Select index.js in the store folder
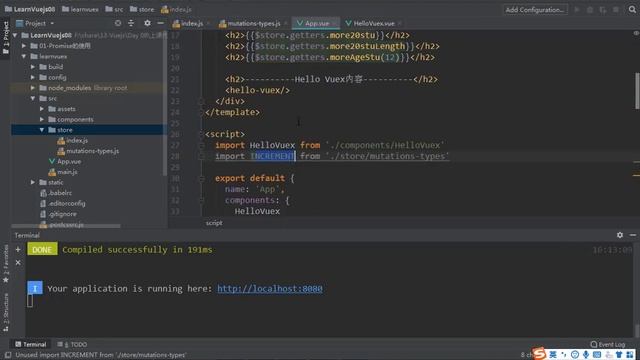 73,140
